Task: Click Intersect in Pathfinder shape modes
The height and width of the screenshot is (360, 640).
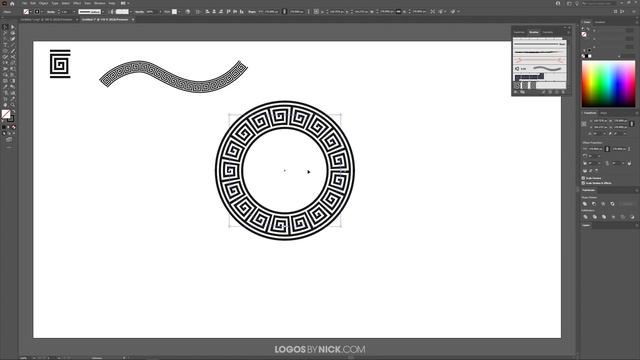Action: [603, 204]
